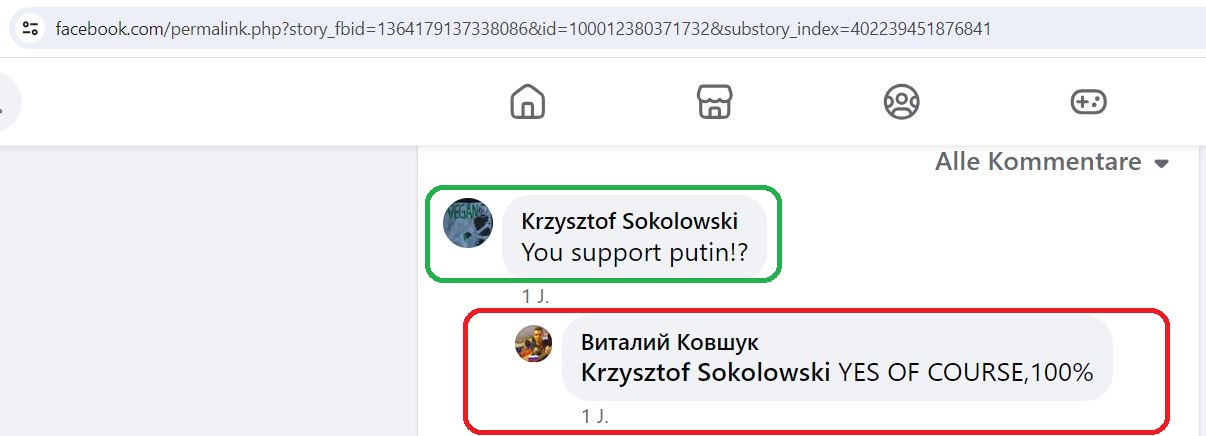Click the 'You support putin!?' comment text
Screen dimensions: 1206x436
pyautogui.click(x=635, y=253)
